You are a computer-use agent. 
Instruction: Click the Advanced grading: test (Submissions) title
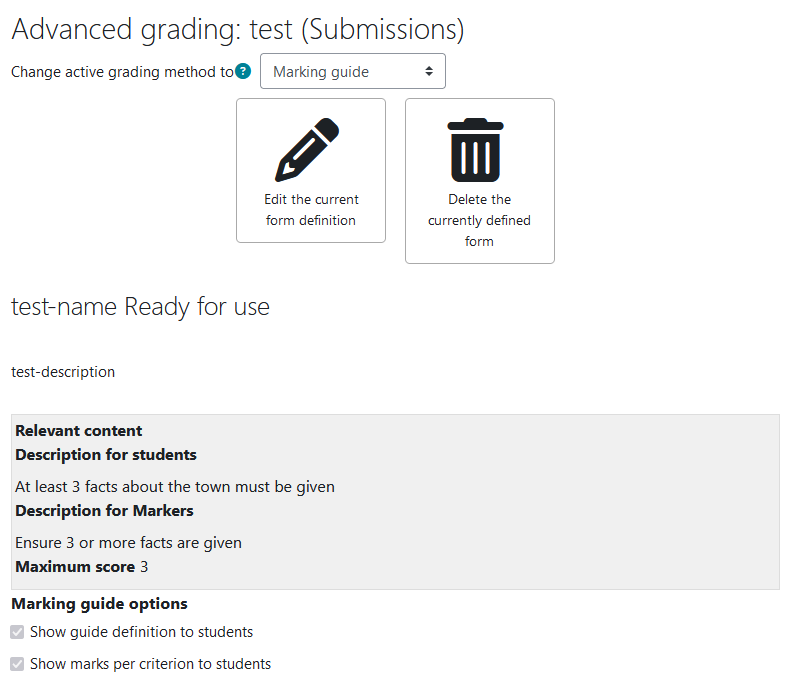[x=238, y=29]
